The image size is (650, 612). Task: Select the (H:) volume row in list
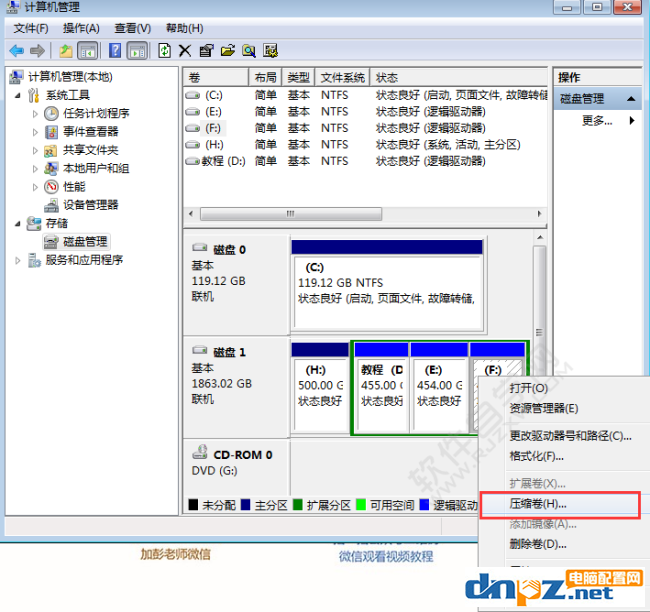[x=365, y=145]
